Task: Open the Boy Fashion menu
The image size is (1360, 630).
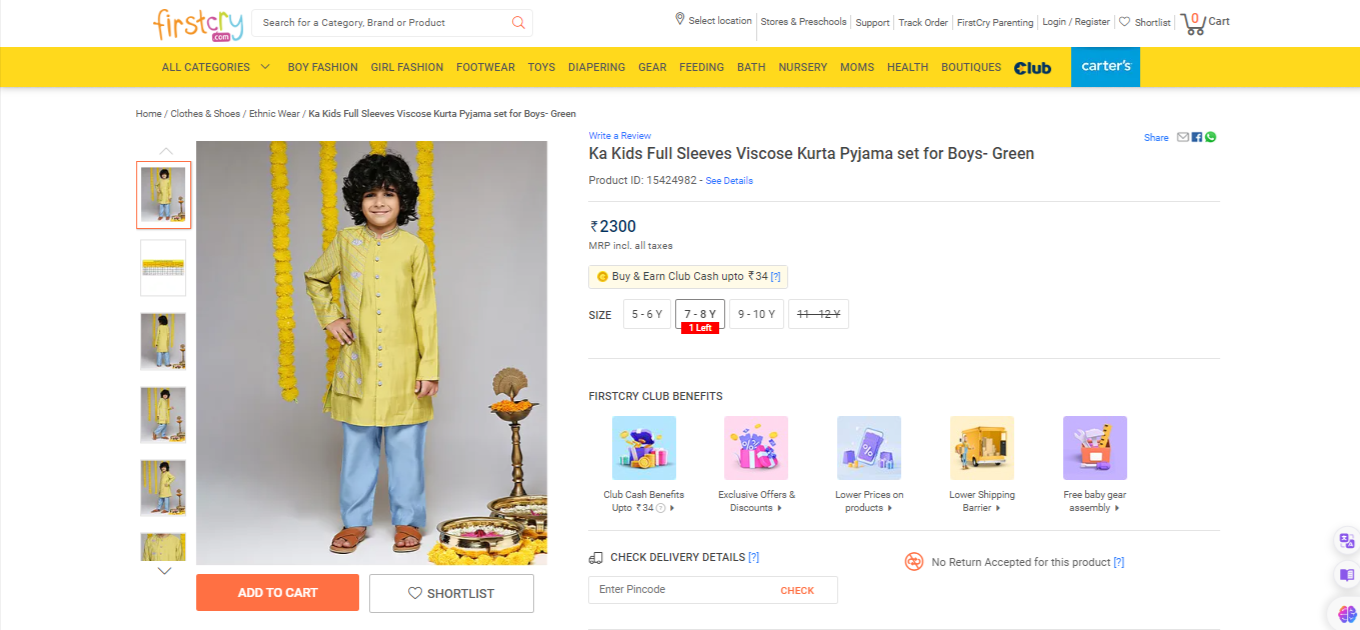Action: click(x=322, y=67)
